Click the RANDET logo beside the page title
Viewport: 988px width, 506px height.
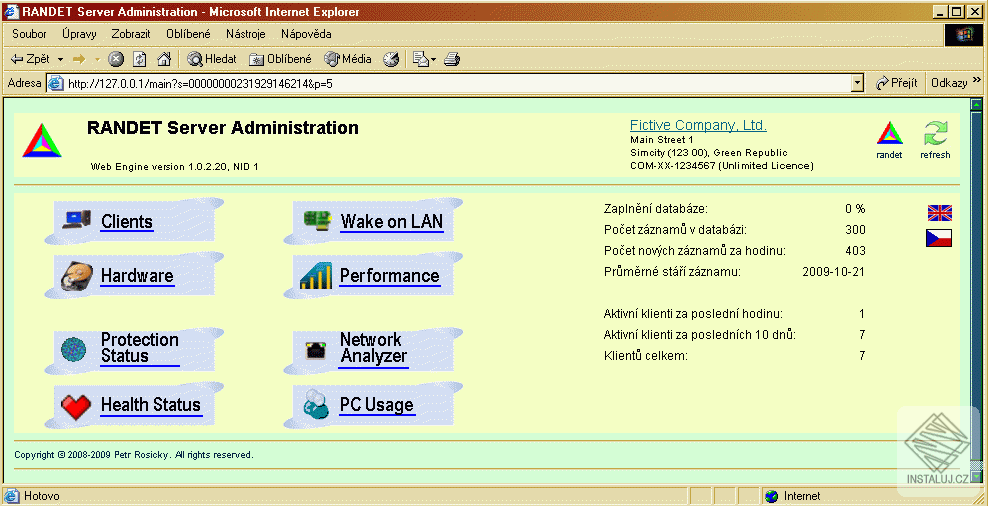42,140
